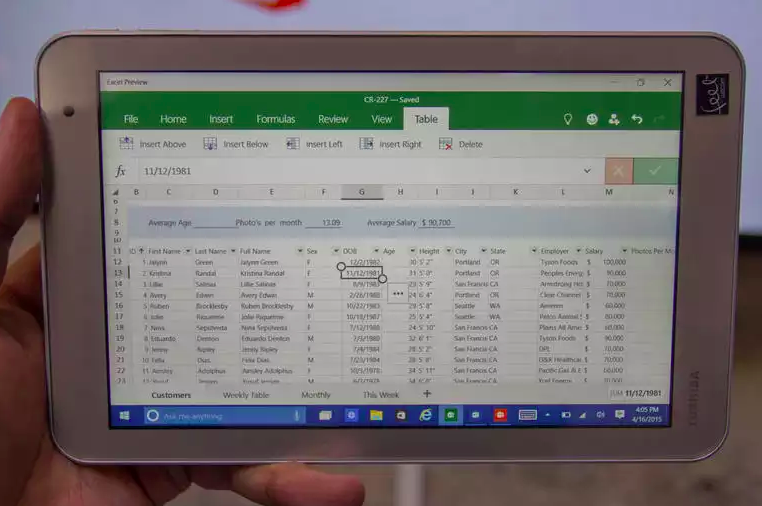Select the This Week sheet tab

tap(381, 395)
